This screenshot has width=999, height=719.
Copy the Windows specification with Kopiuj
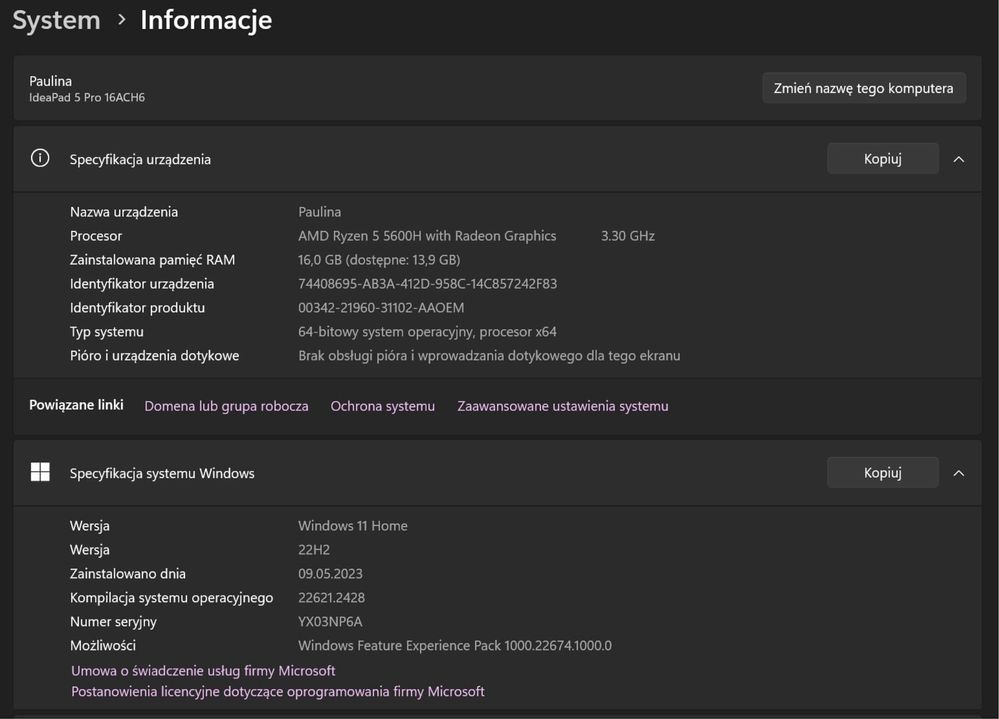pyautogui.click(x=882, y=473)
